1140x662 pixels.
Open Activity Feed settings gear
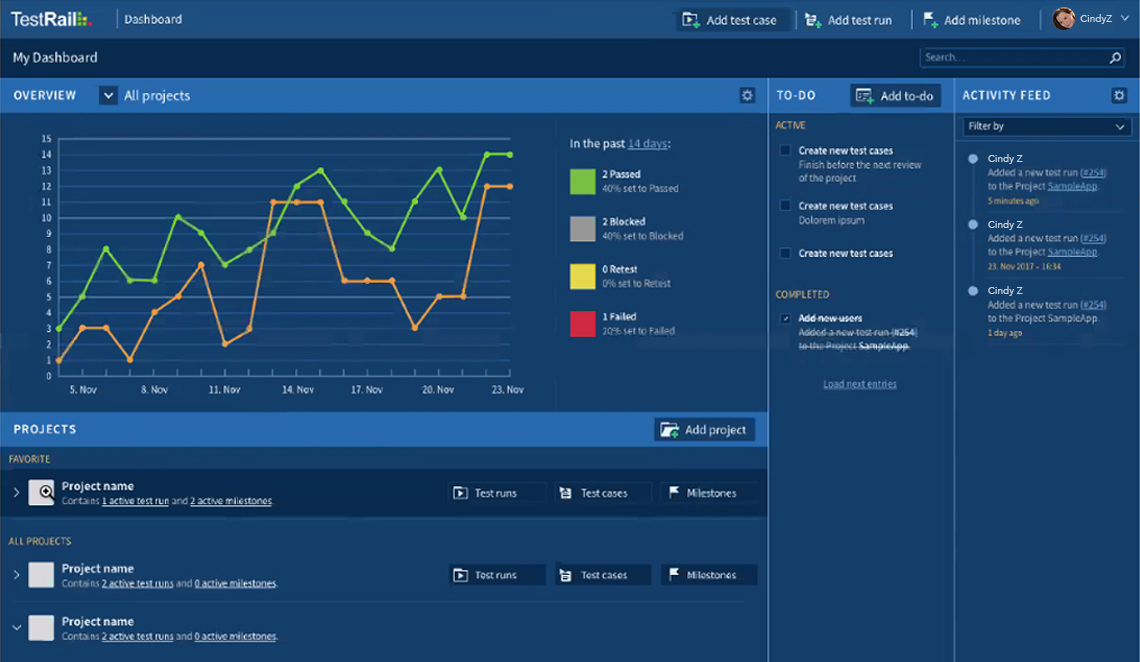click(x=1119, y=96)
